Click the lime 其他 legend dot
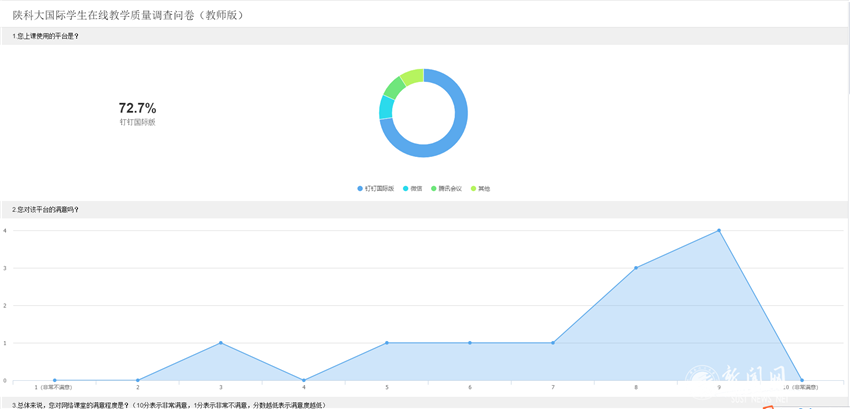This screenshot has width=850, height=409. (473, 188)
